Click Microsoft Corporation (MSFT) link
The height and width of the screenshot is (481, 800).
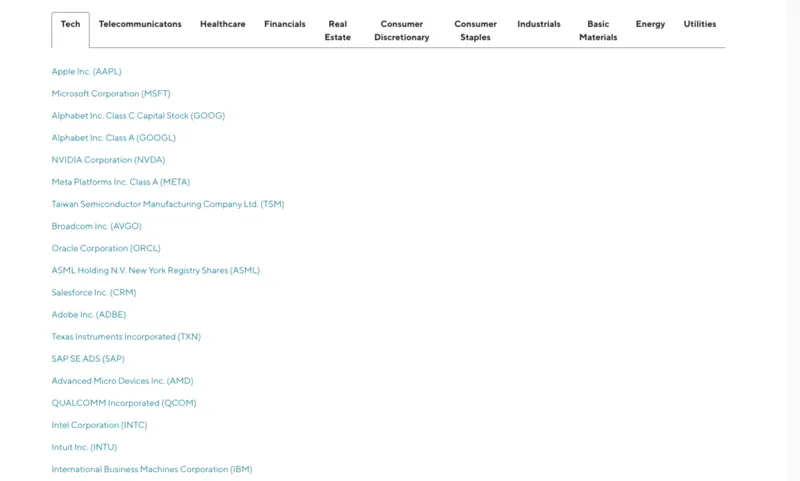tap(111, 93)
